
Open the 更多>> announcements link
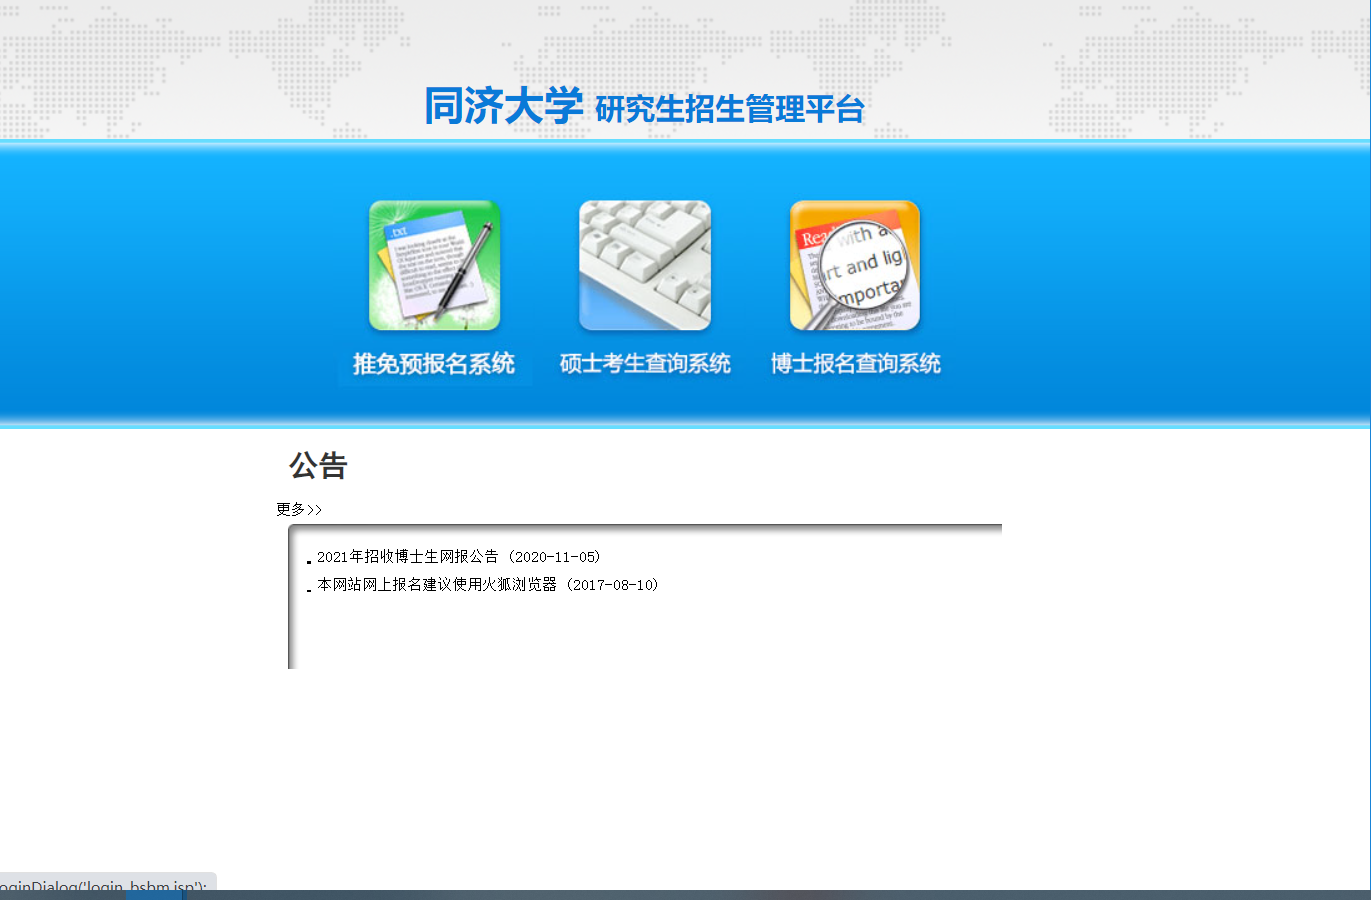coord(299,509)
